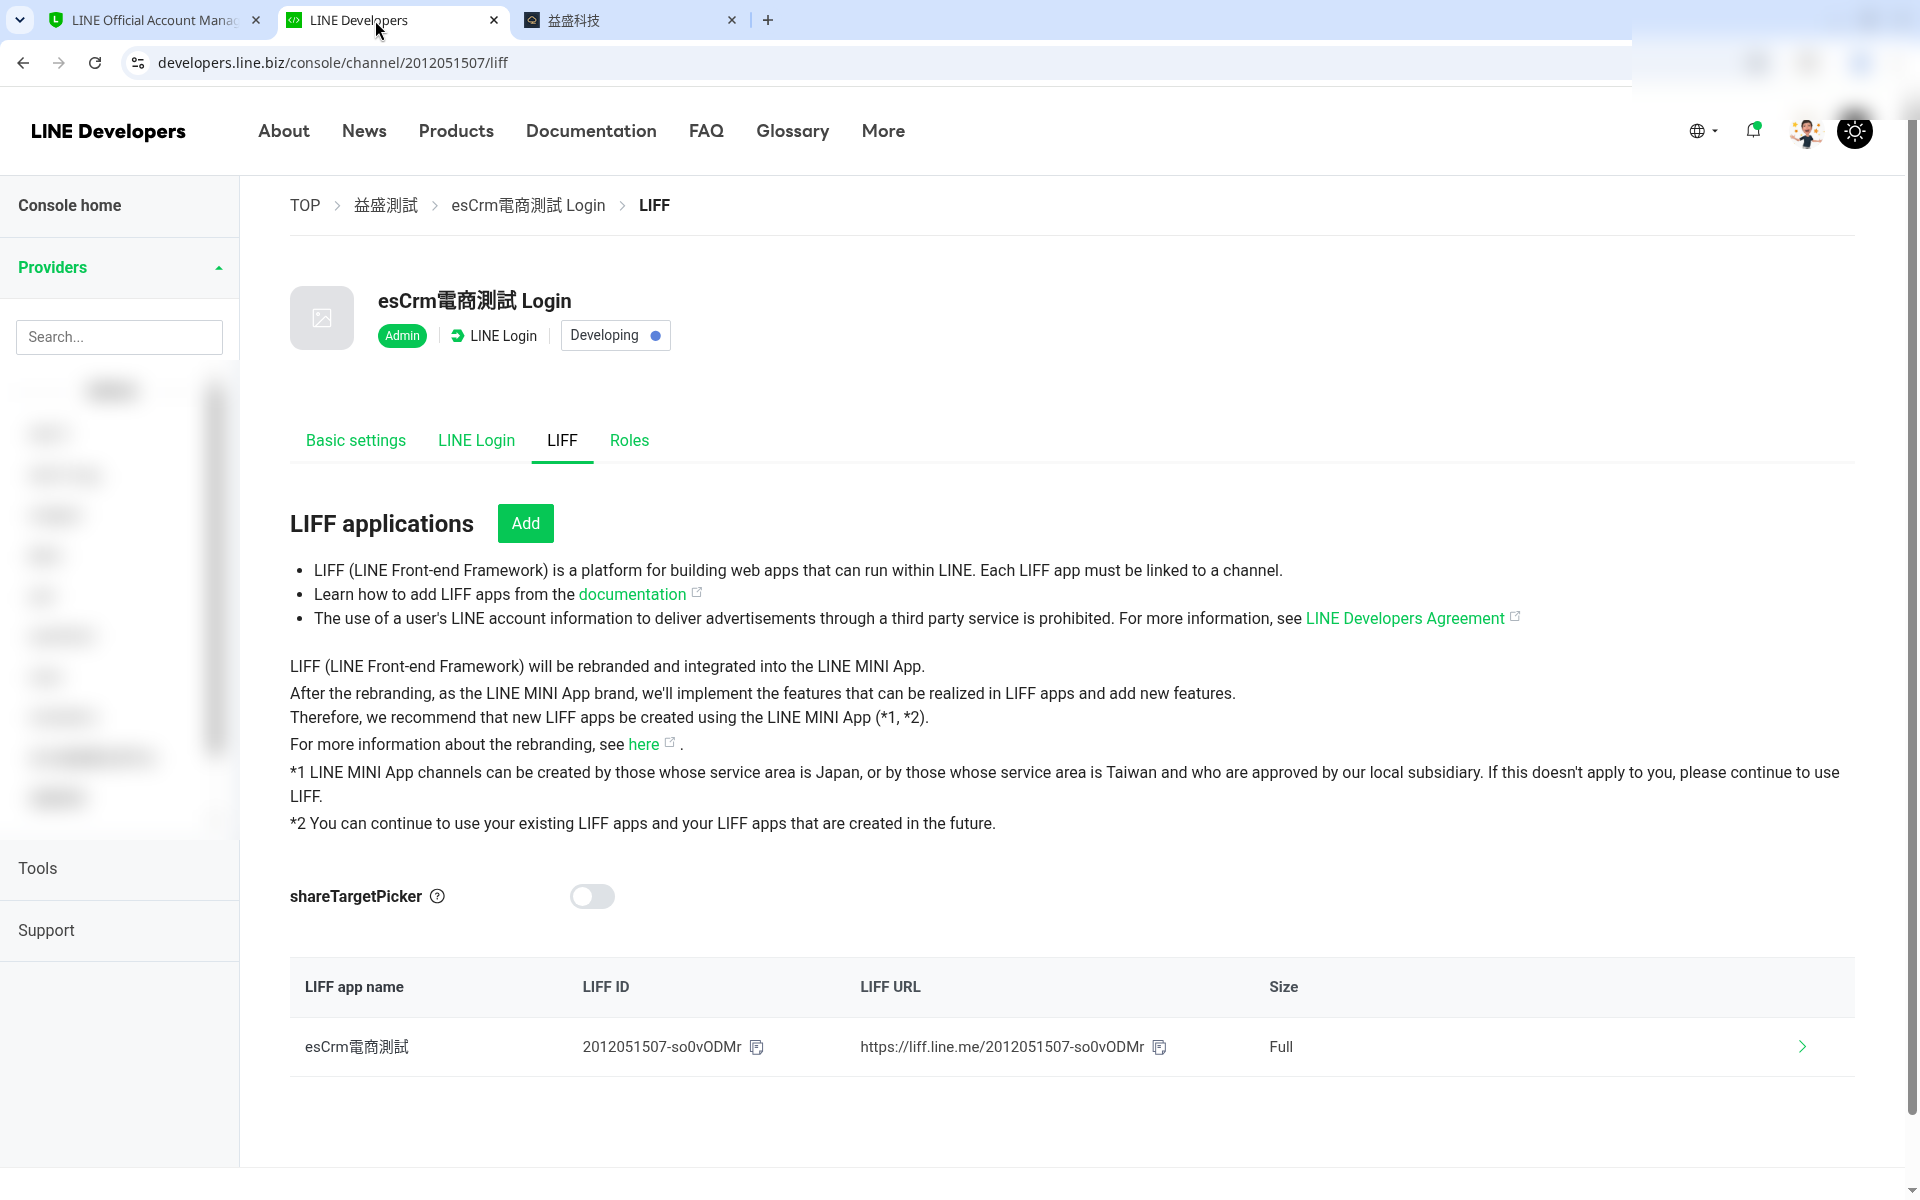Open the Documentation menu
This screenshot has height=1200, width=1920.
[591, 131]
